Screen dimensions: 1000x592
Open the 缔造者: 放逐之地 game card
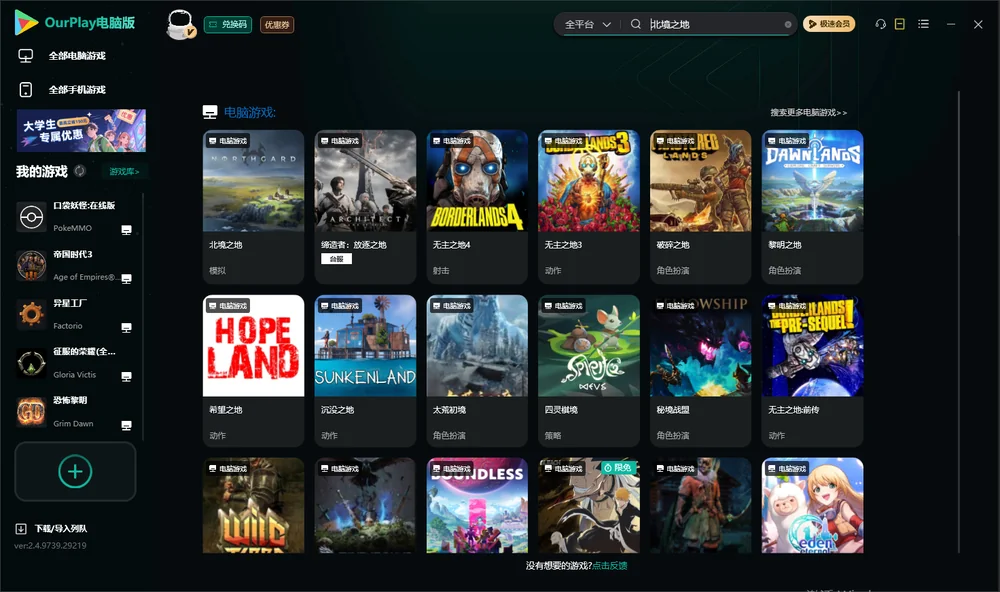pos(365,206)
